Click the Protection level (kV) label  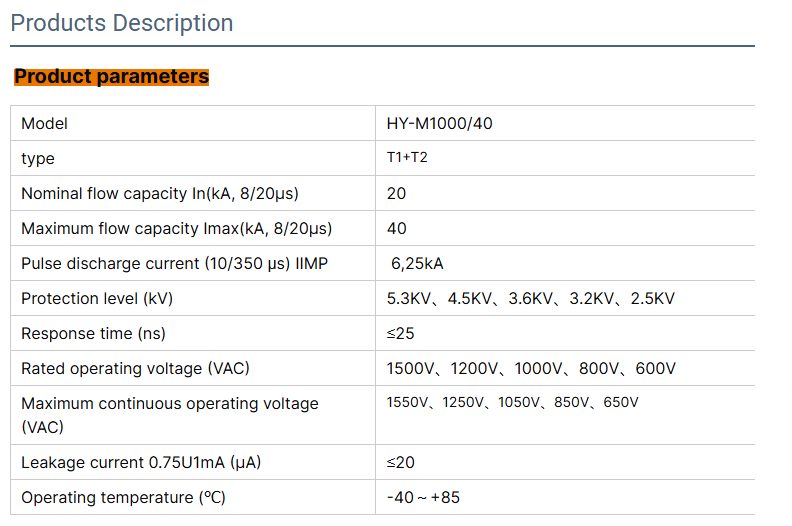pos(104,299)
